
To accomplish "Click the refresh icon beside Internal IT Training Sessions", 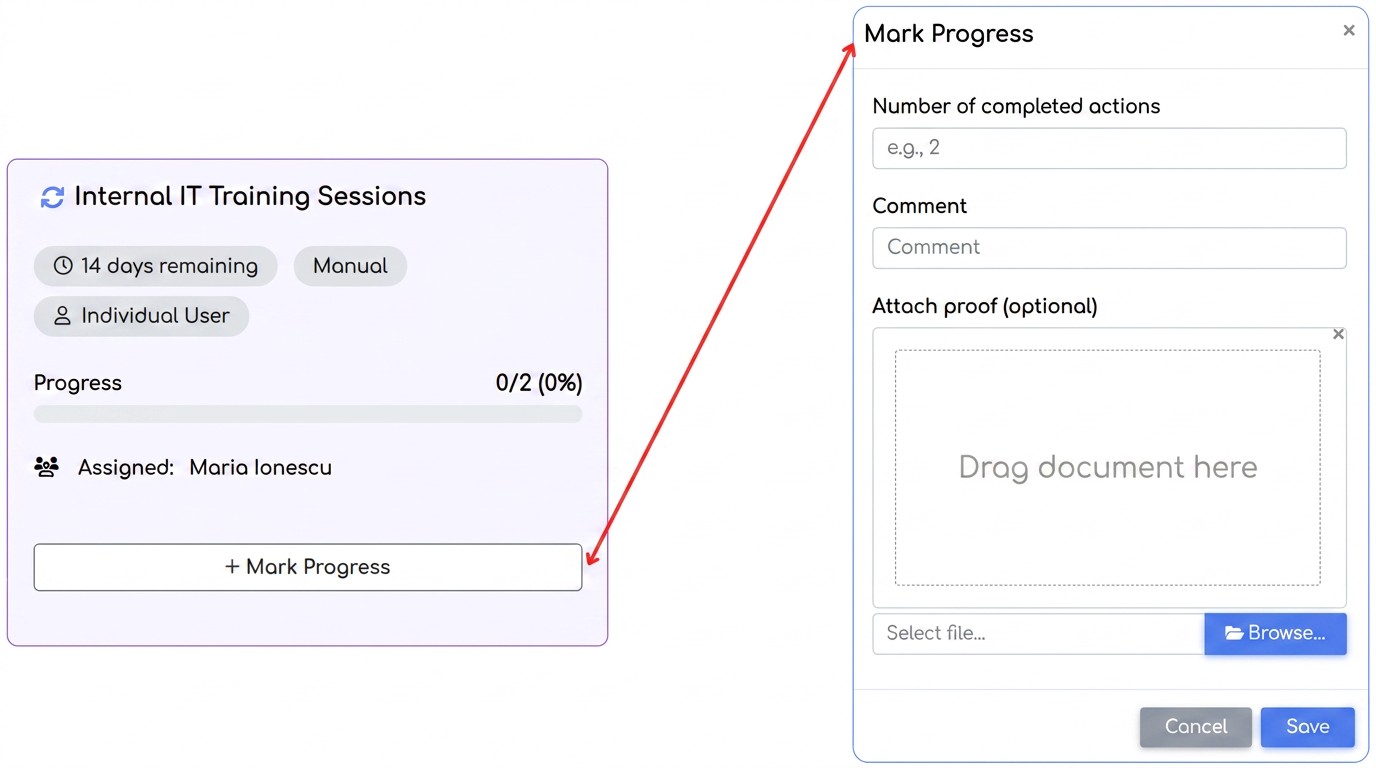I will click(x=52, y=197).
